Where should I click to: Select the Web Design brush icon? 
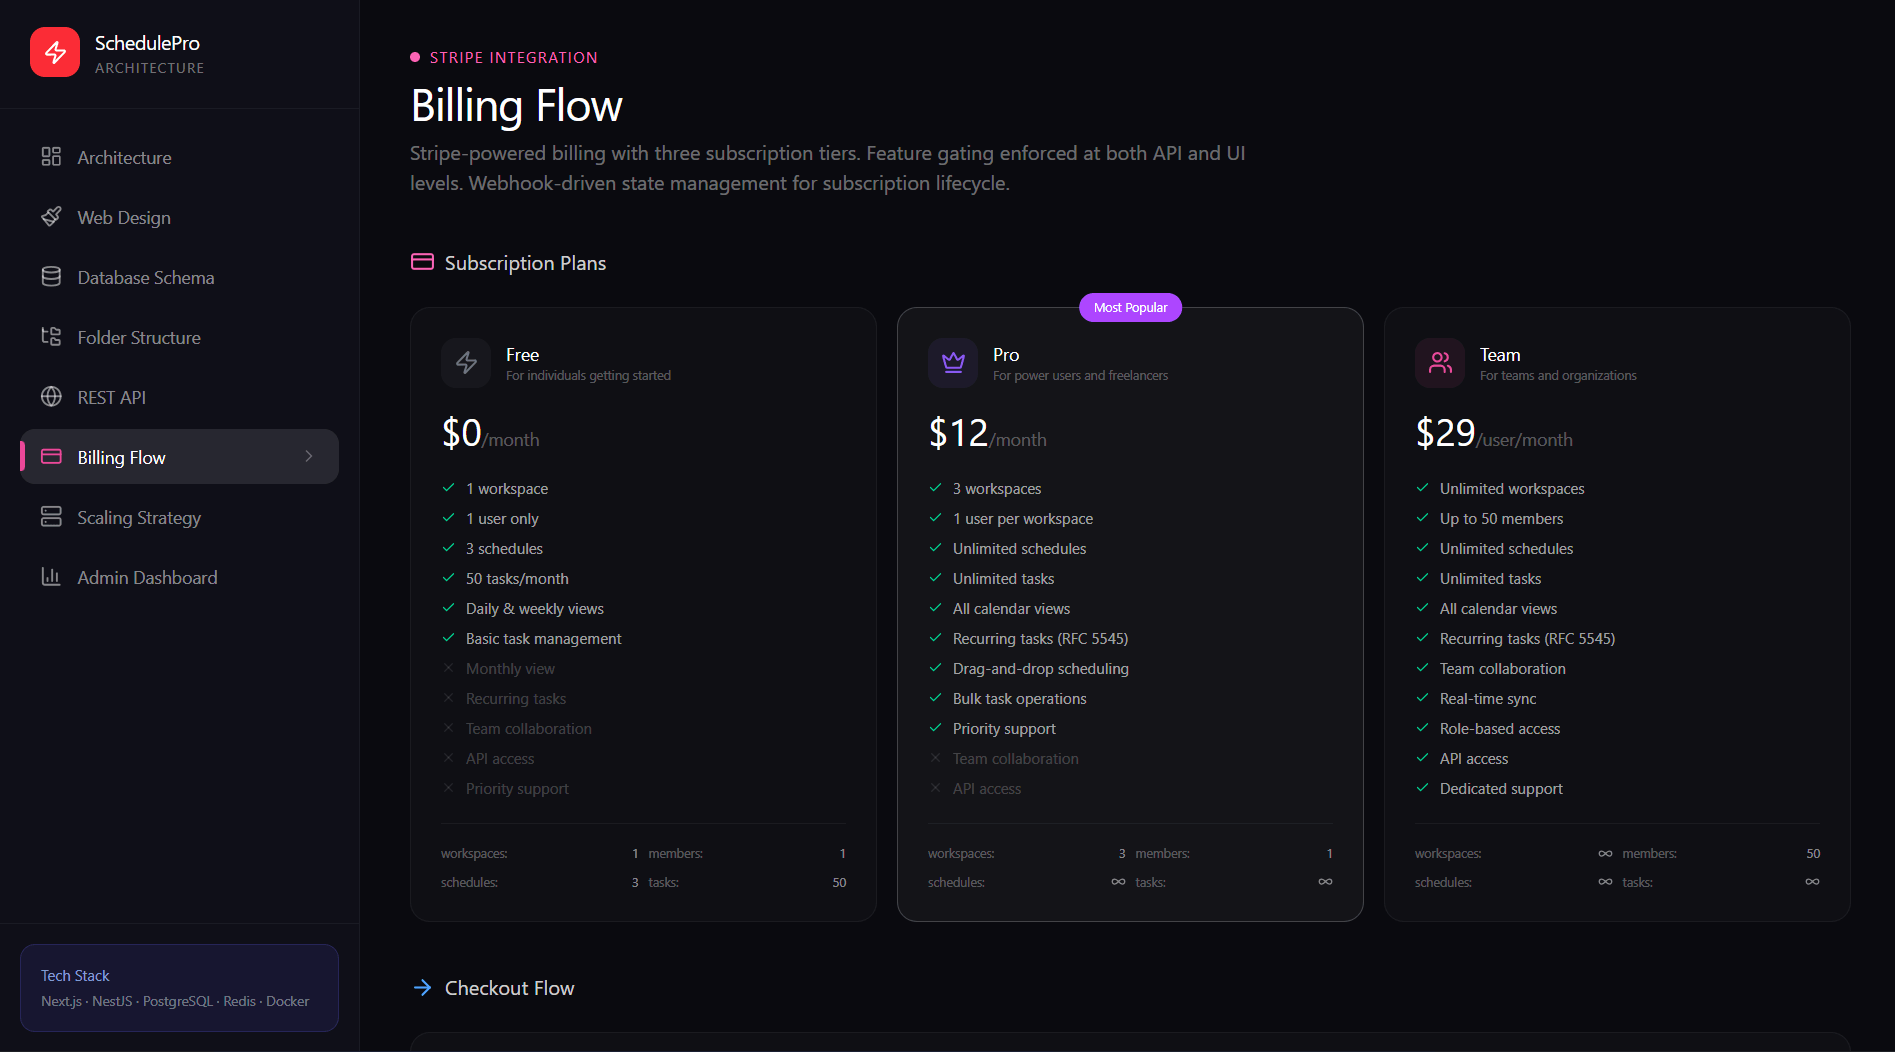(x=51, y=216)
